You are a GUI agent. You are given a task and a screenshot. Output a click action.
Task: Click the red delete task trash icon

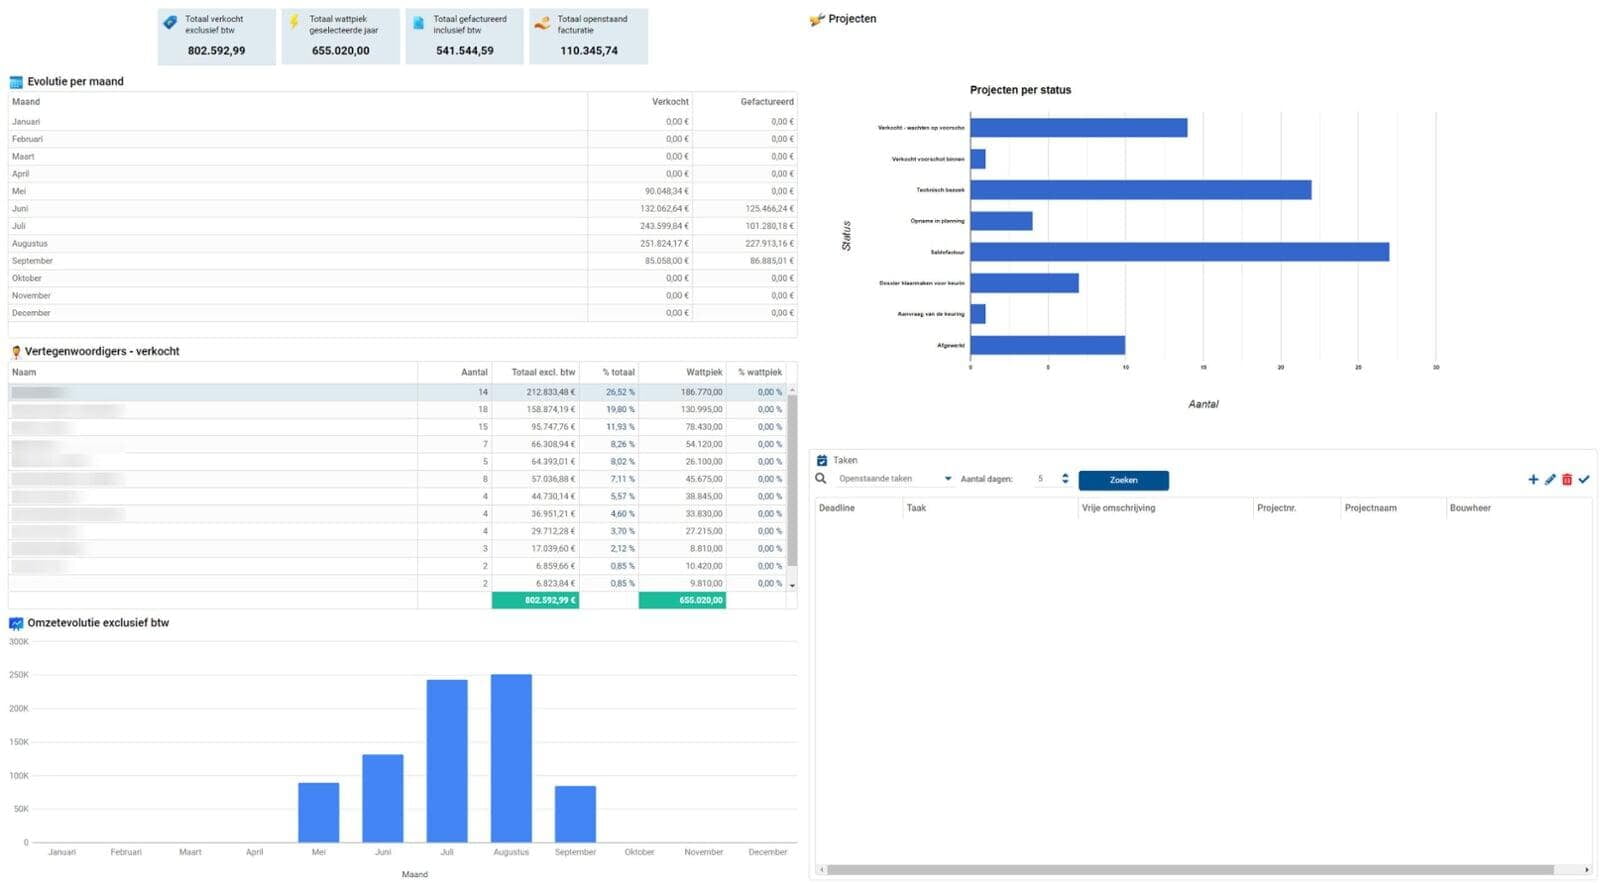click(x=1567, y=480)
